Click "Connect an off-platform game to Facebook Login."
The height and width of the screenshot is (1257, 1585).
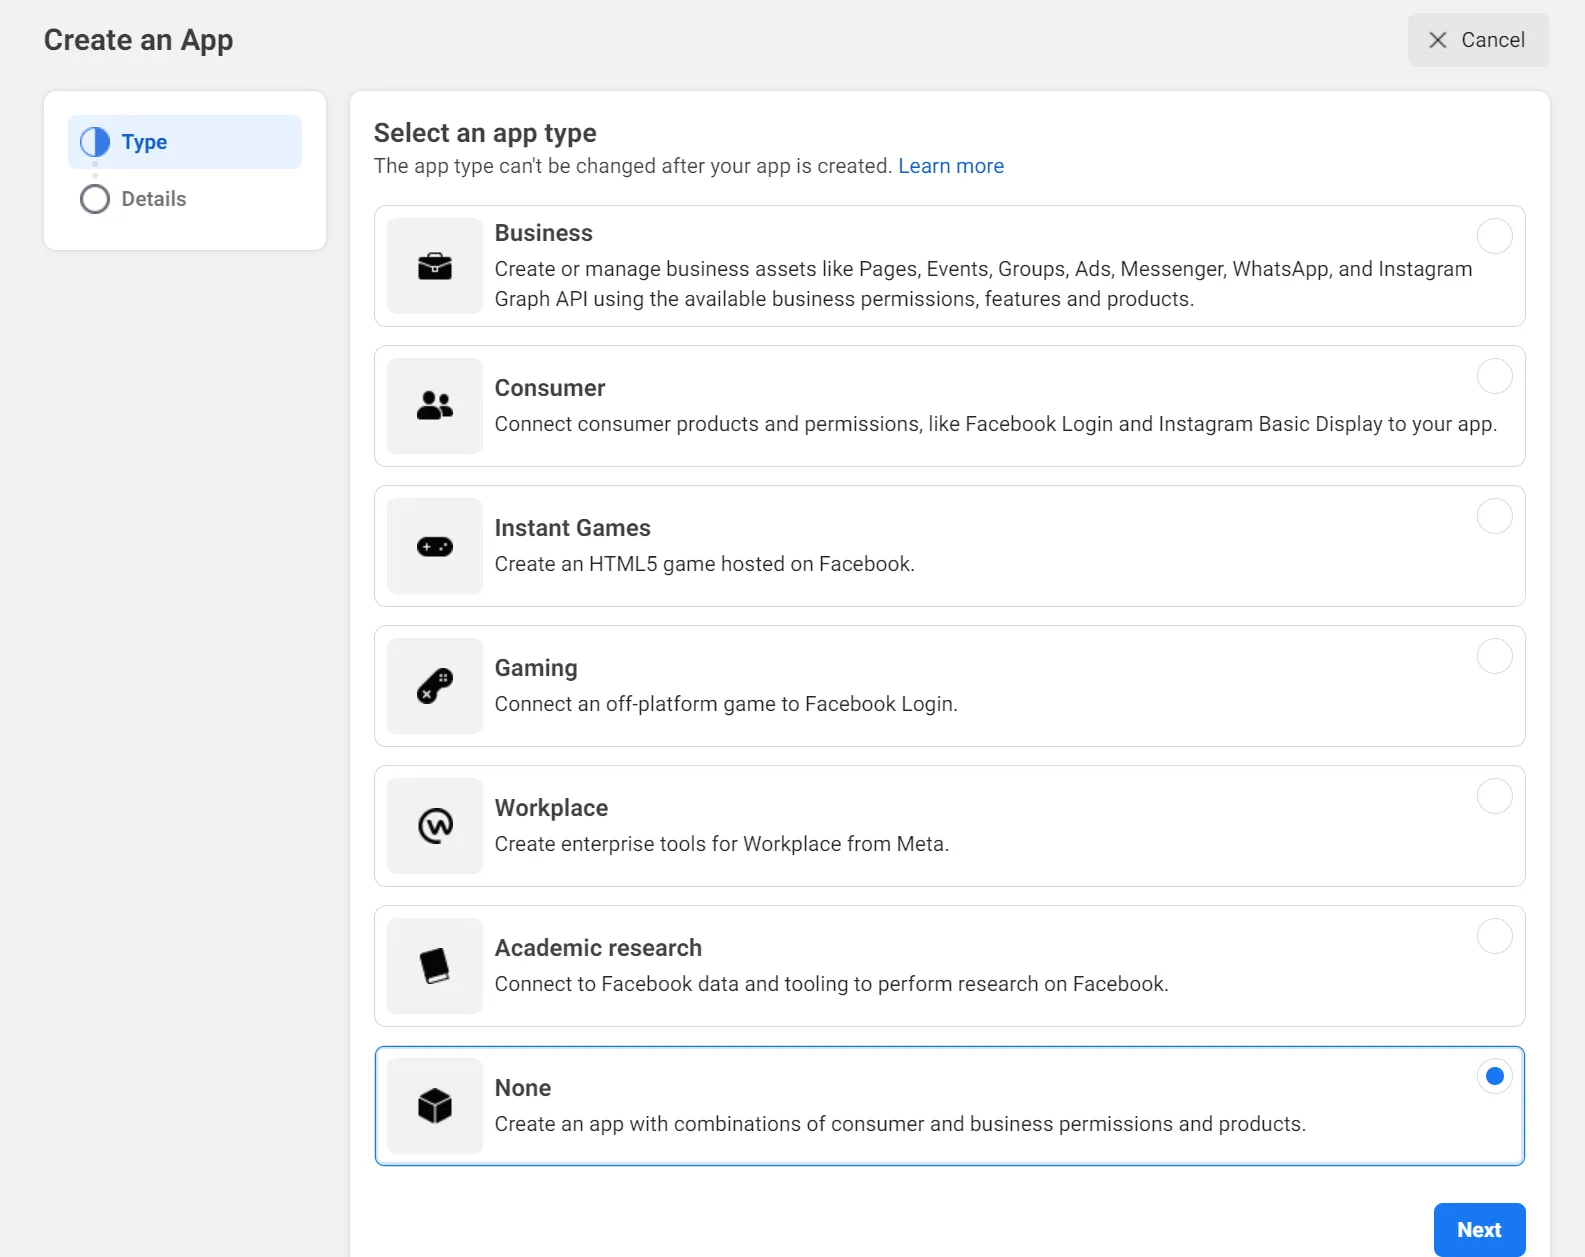coord(726,704)
